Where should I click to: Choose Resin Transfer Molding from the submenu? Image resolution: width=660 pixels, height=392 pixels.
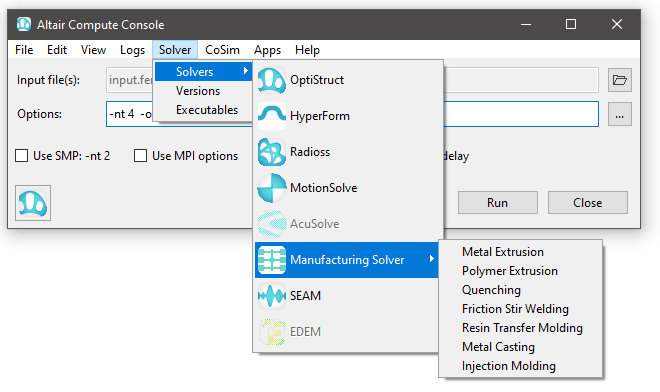point(520,328)
